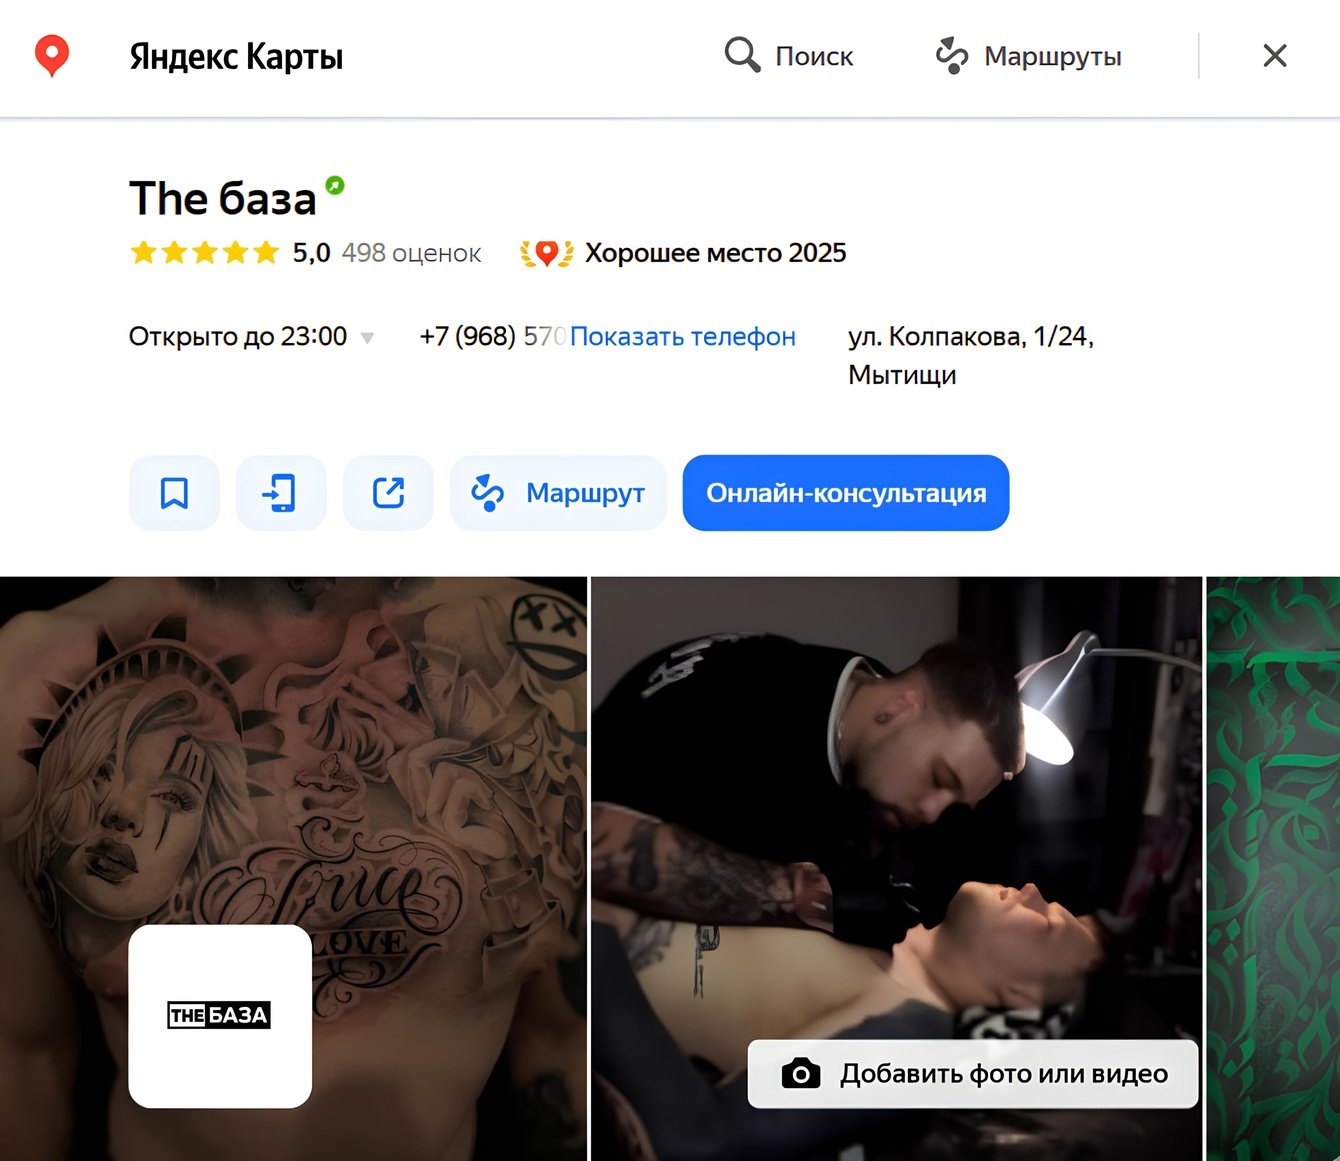The image size is (1340, 1161).
Task: Click the red Yandex Maps pin logo
Action: [x=52, y=56]
